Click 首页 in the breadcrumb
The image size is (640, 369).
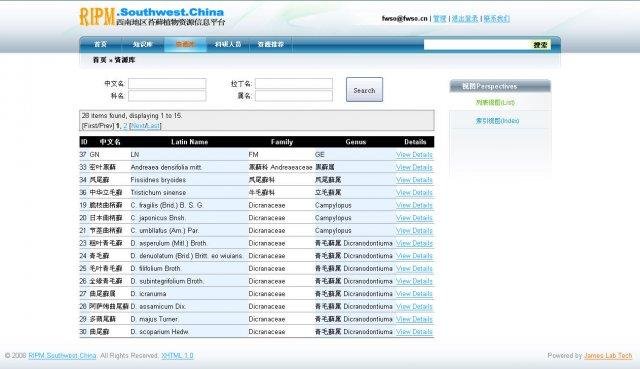pyautogui.click(x=99, y=60)
